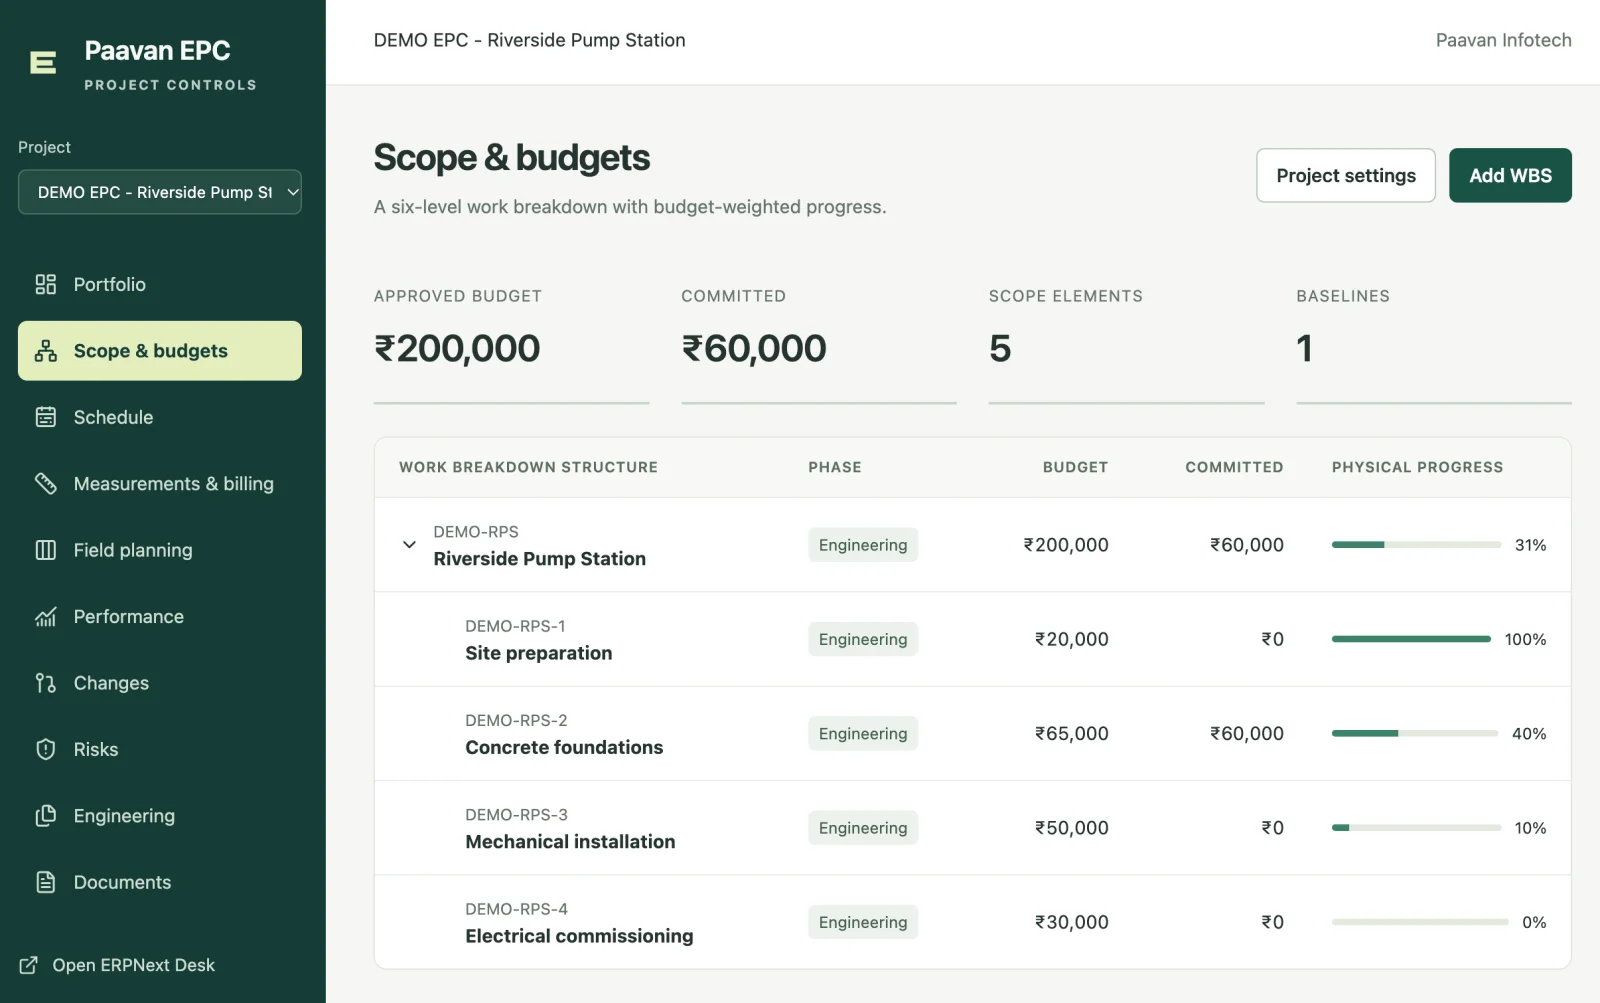This screenshot has height=1003, width=1600.
Task: Click the Baselines count 1
Action: [x=1304, y=348]
